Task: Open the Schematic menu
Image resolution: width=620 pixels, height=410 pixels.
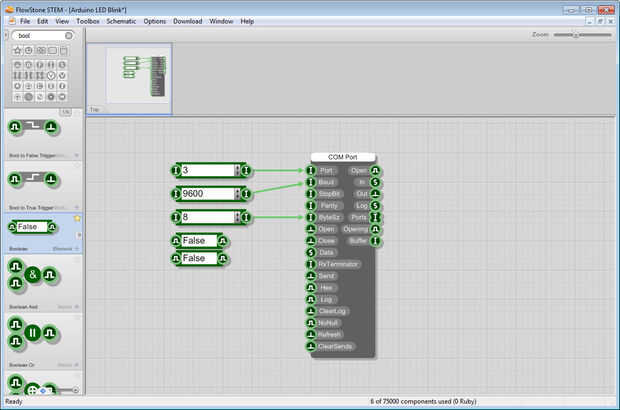Action: click(121, 21)
